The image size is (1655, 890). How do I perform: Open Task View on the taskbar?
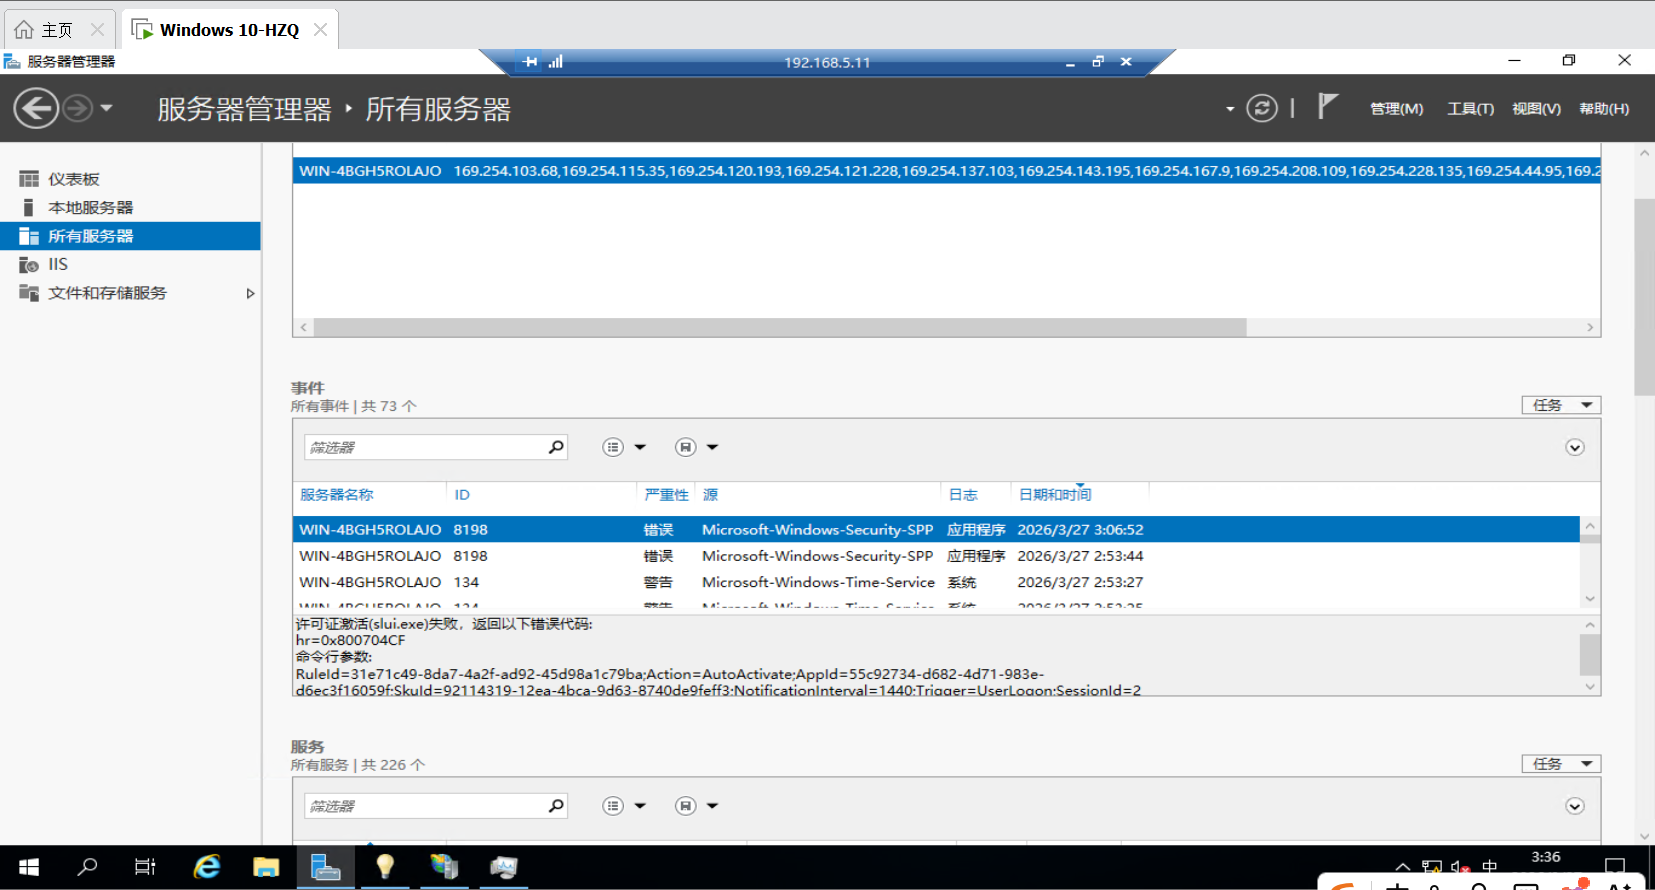point(145,867)
